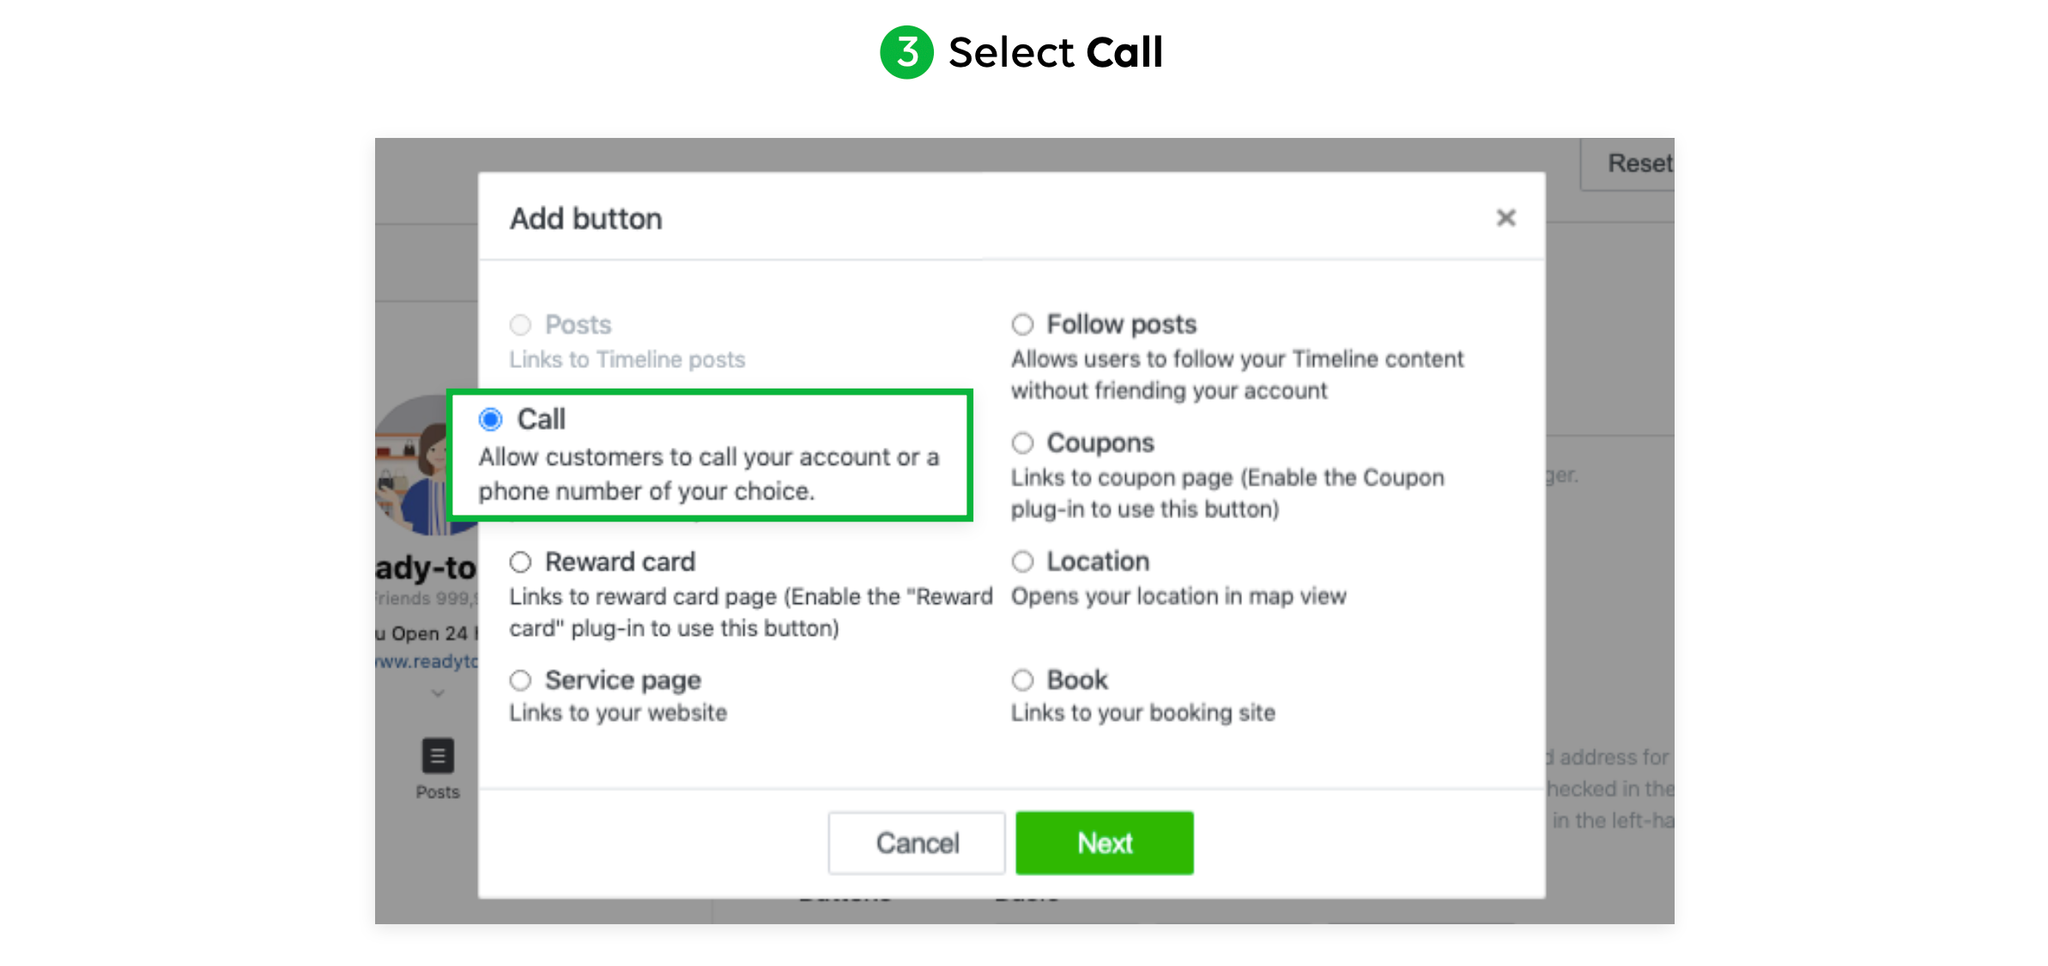Image resolution: width=2048 pixels, height=966 pixels.
Task: Choose the Book radio option
Action: tap(1022, 680)
